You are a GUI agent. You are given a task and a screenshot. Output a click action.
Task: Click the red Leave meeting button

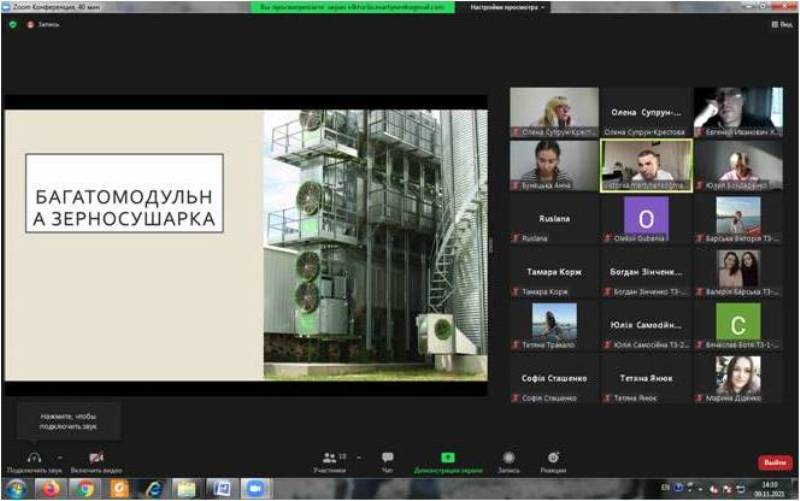[x=774, y=463]
